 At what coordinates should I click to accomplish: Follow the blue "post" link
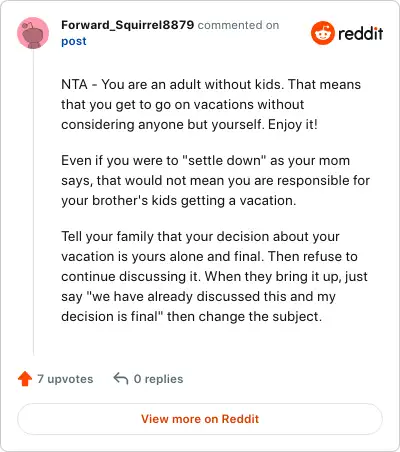click(74, 41)
